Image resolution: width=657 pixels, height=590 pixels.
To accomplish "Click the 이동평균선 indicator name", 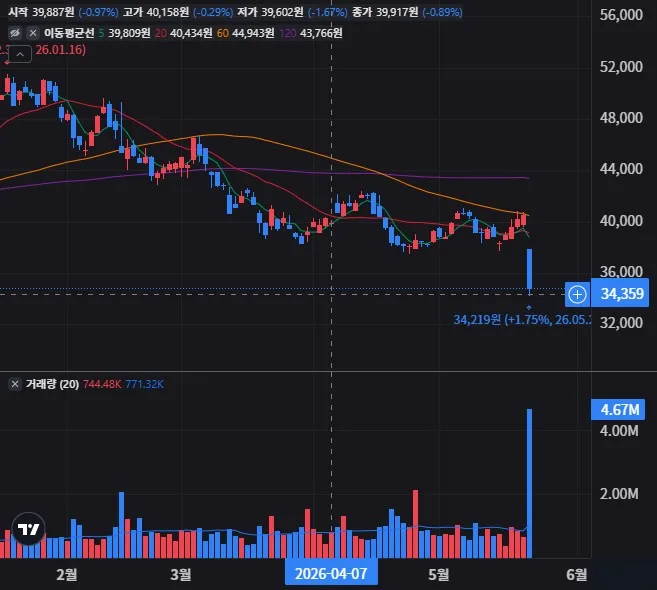I will pyautogui.click(x=69, y=33).
